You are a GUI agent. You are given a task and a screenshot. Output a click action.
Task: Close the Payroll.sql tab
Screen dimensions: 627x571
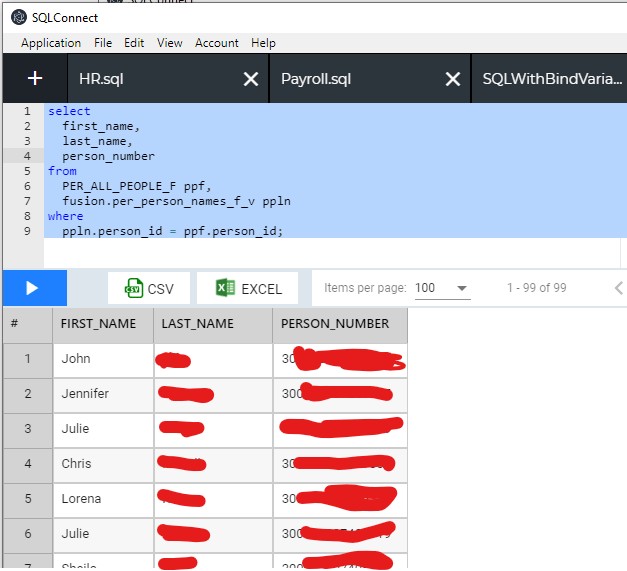click(453, 79)
